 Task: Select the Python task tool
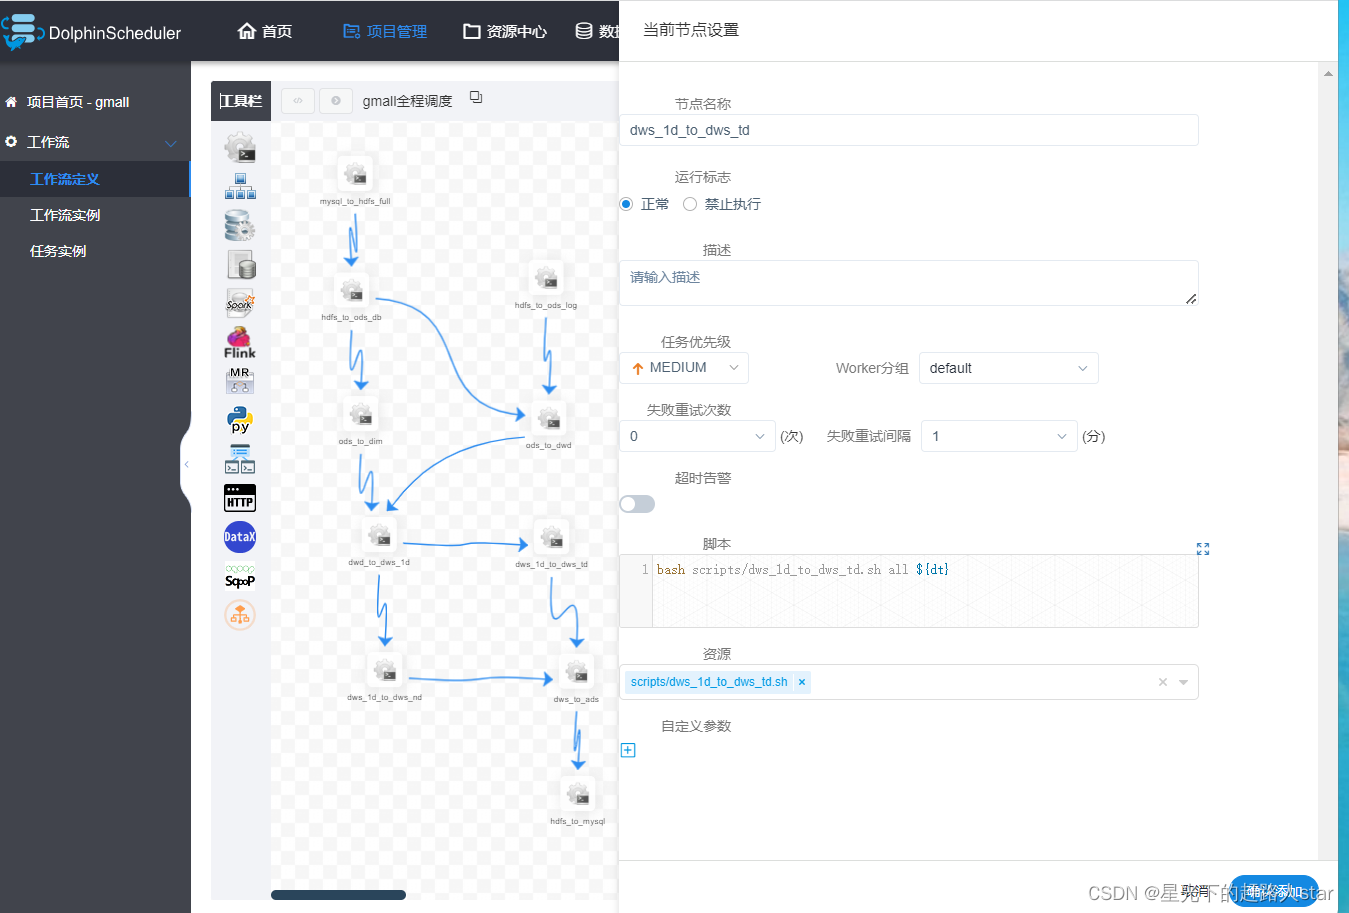point(240,420)
